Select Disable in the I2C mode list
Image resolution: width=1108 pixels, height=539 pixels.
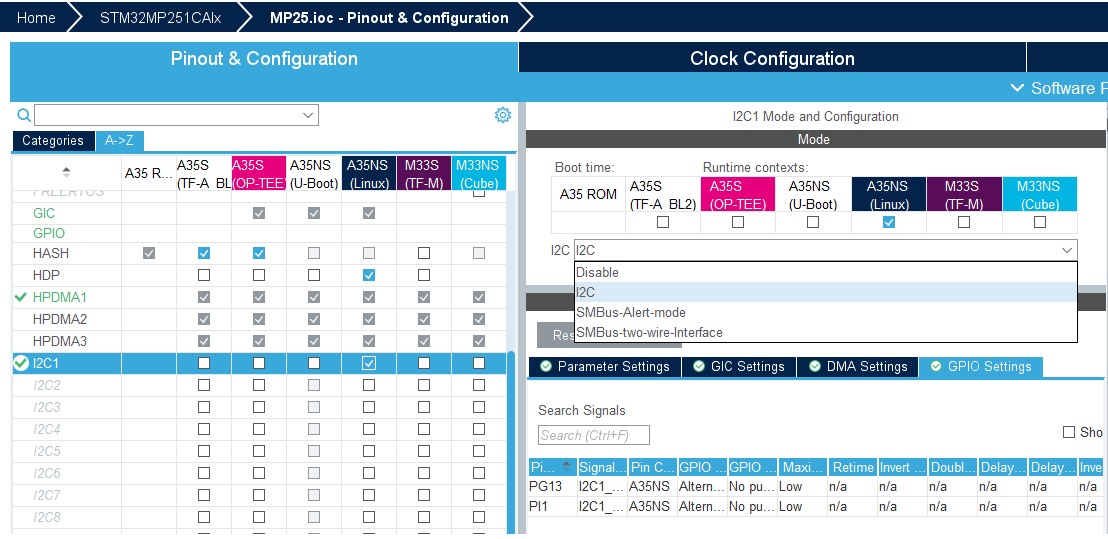pyautogui.click(x=825, y=272)
